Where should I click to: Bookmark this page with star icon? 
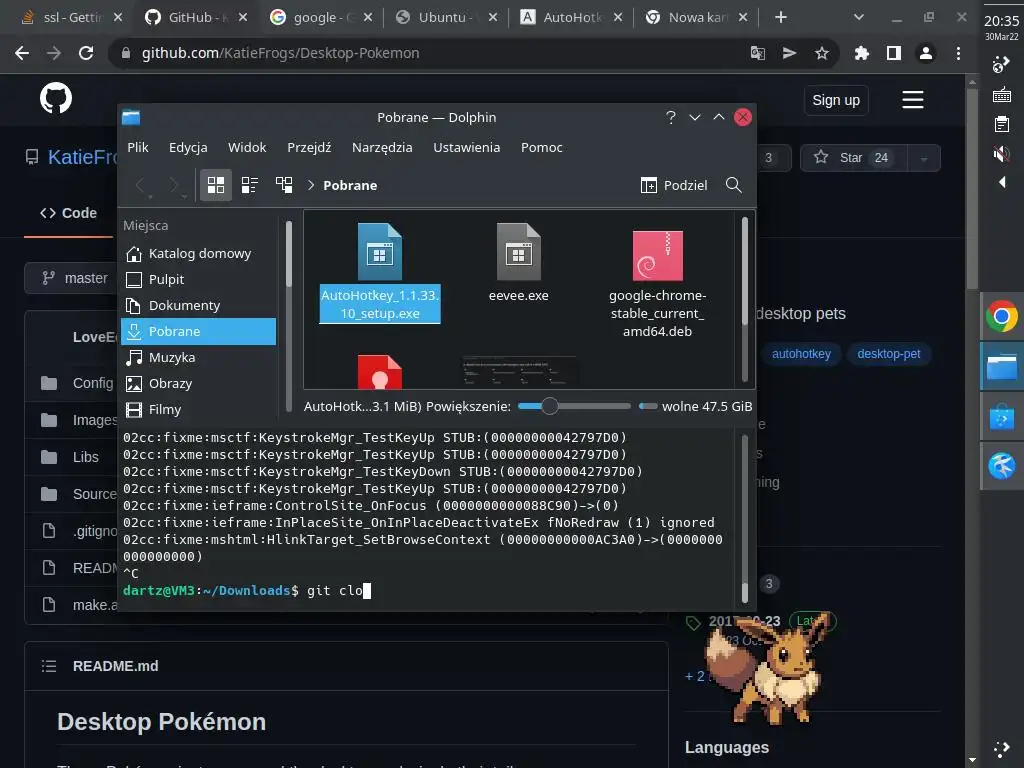(822, 53)
